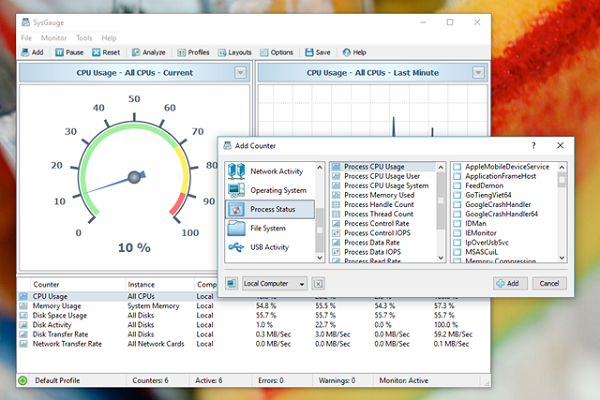Viewport: 600px width, 400px height.
Task: Enable the IDMan process checkbox
Action: point(457,223)
